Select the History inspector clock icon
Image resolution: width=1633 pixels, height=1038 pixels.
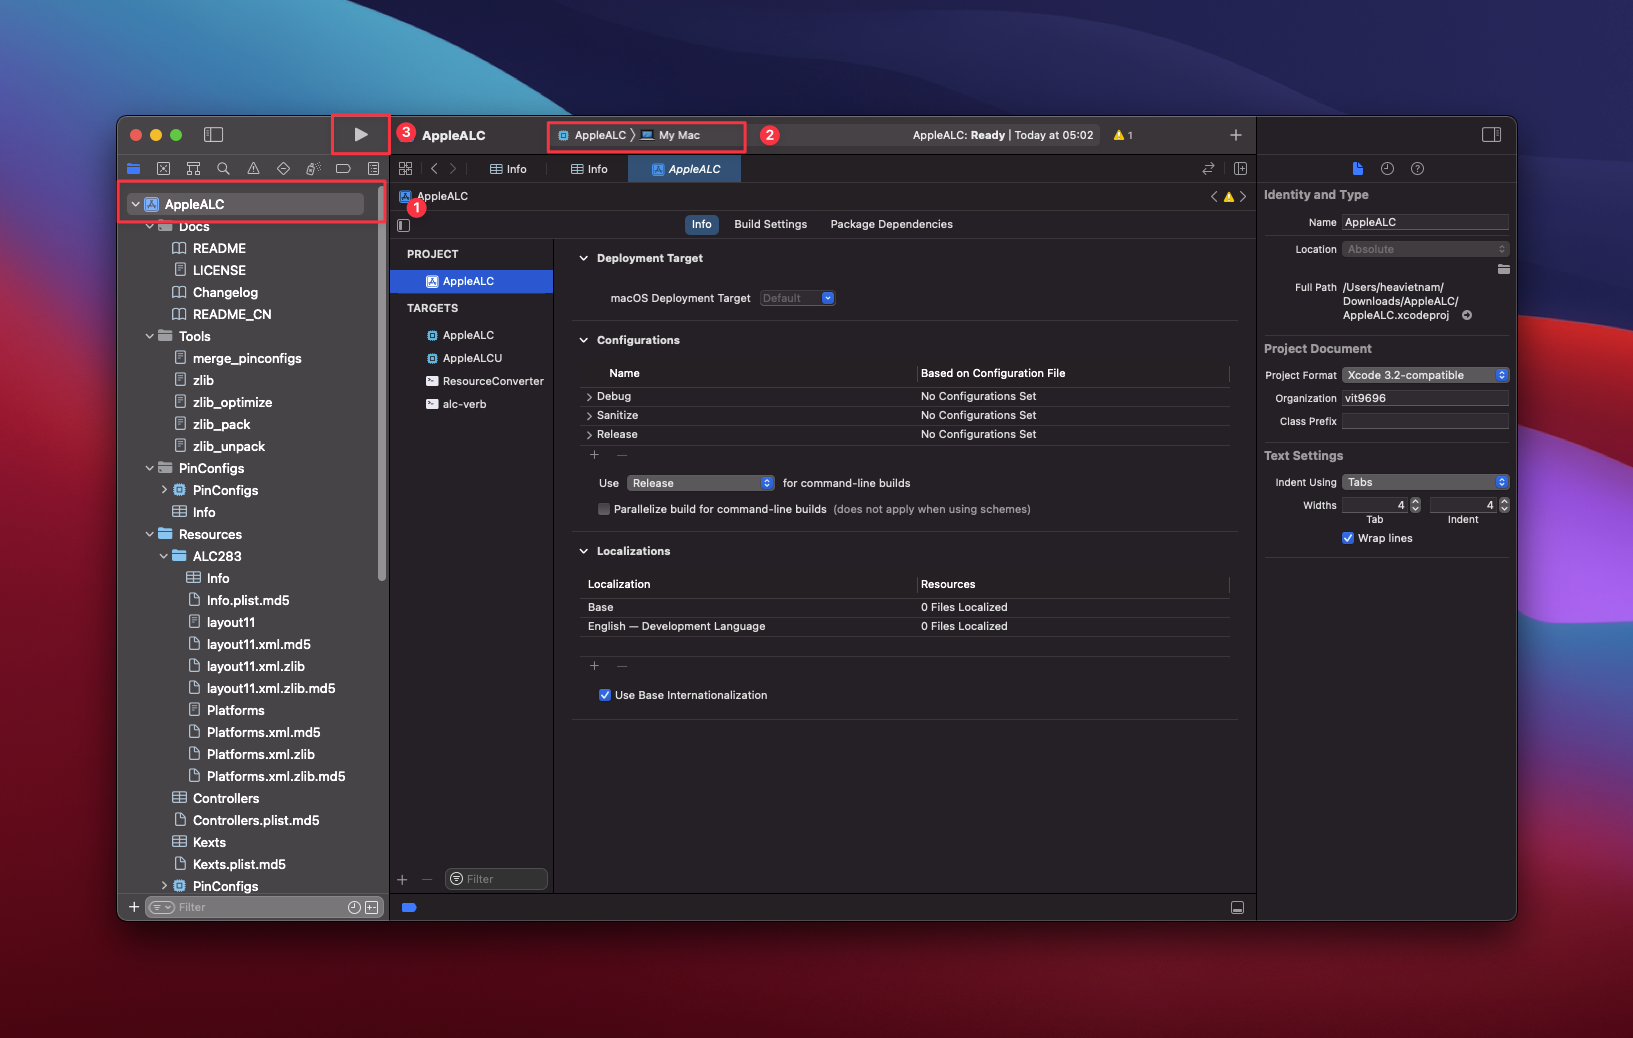coord(1387,168)
